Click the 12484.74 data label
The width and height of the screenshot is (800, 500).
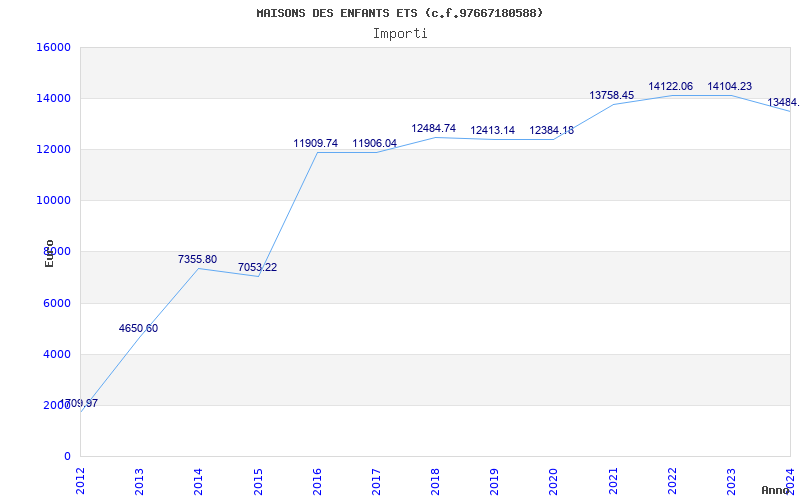(434, 128)
